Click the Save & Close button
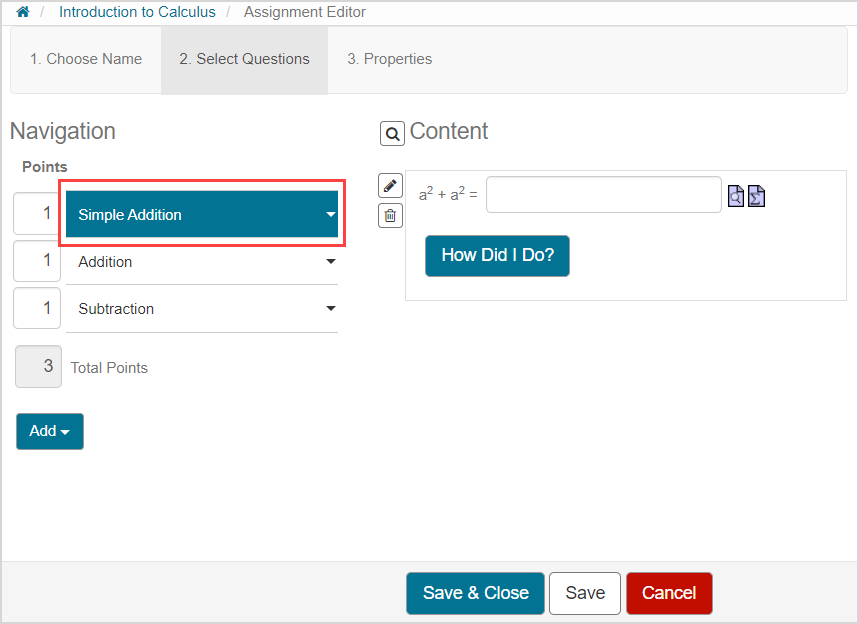 click(x=475, y=593)
